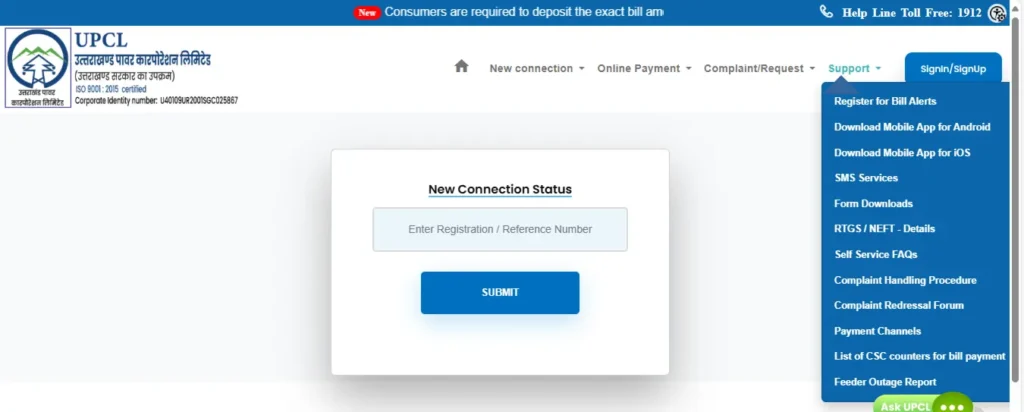Select Register for Bill Alerts
The image size is (1024, 412).
[885, 101]
